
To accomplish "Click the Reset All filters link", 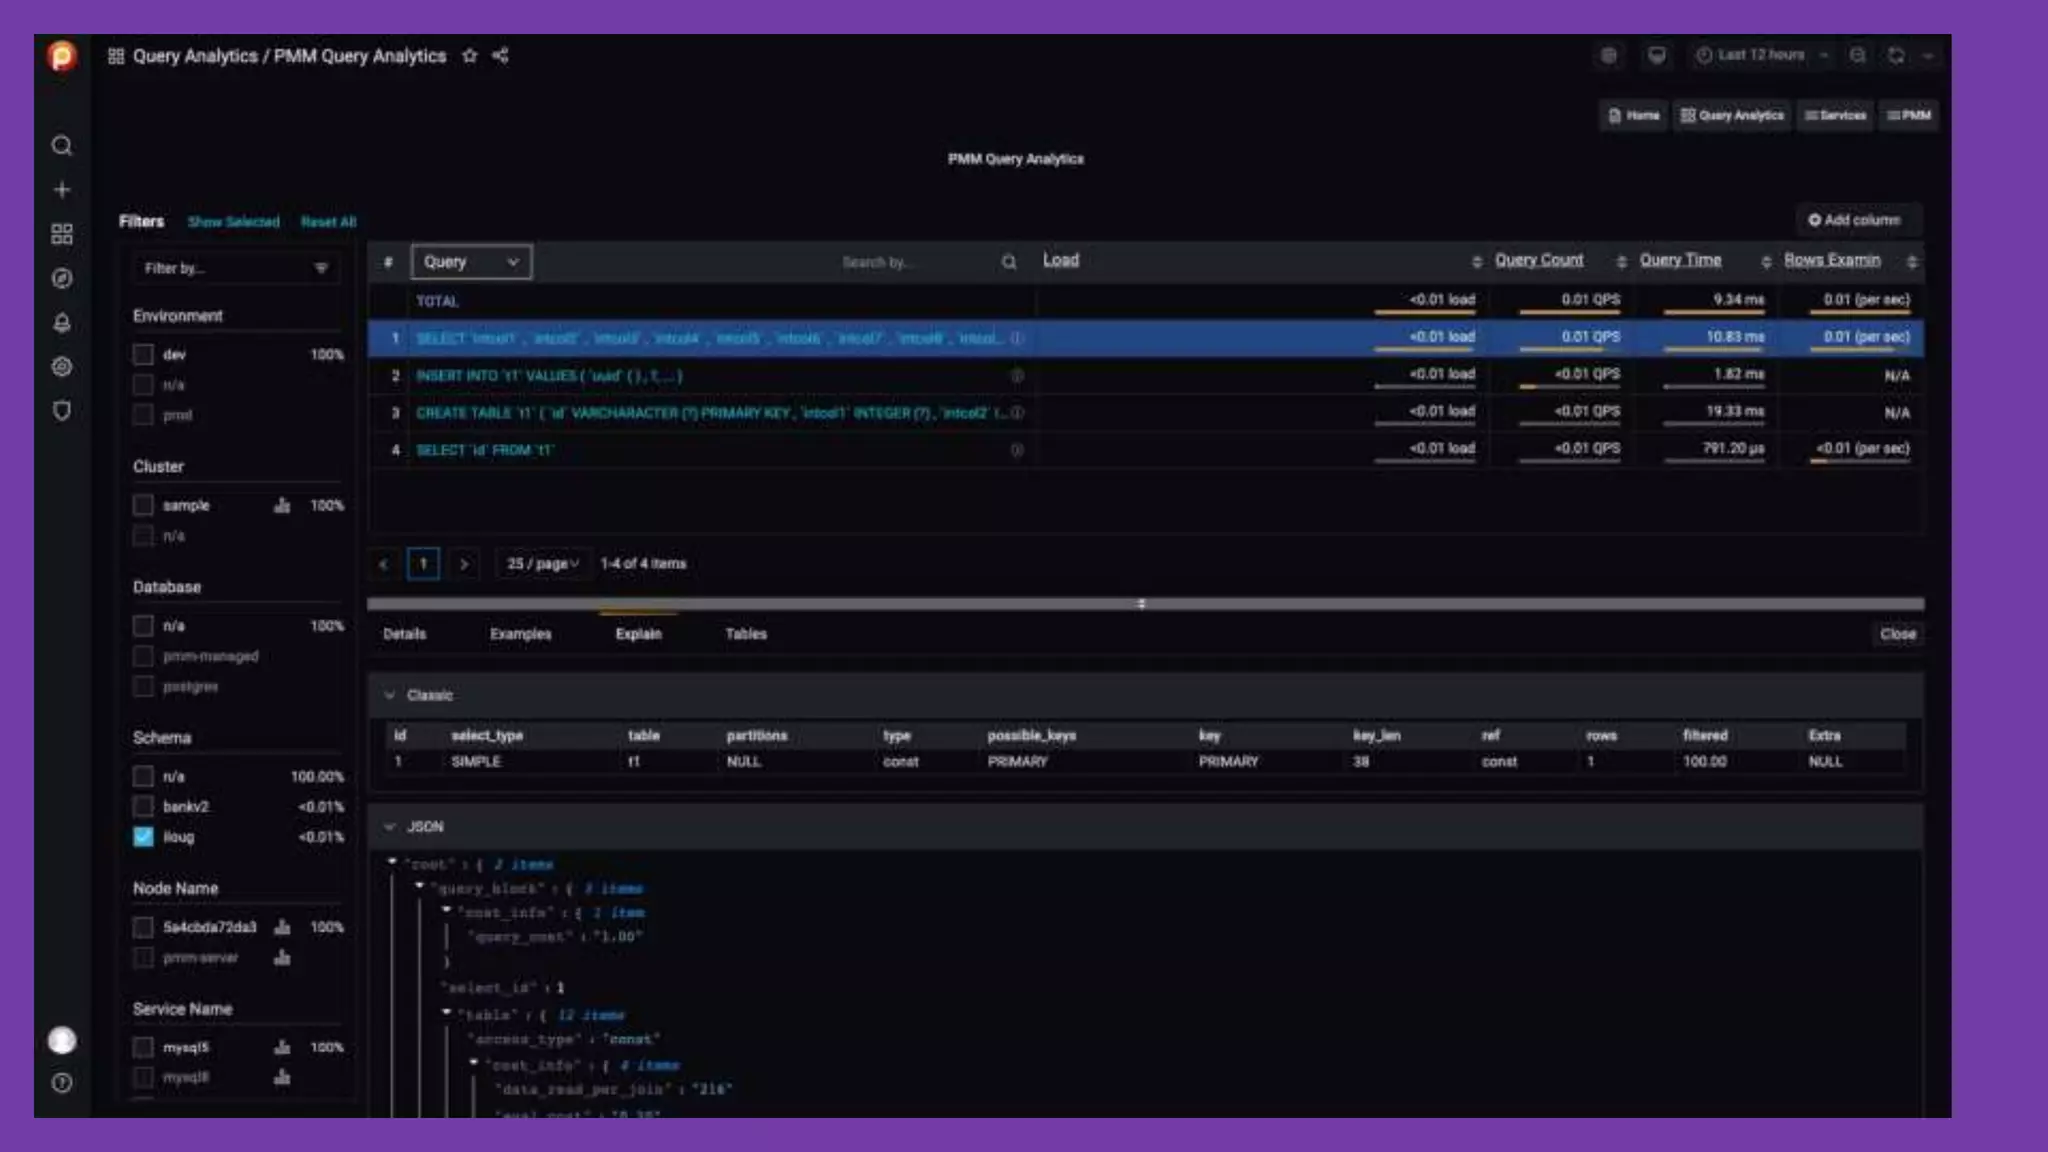I will pyautogui.click(x=328, y=222).
